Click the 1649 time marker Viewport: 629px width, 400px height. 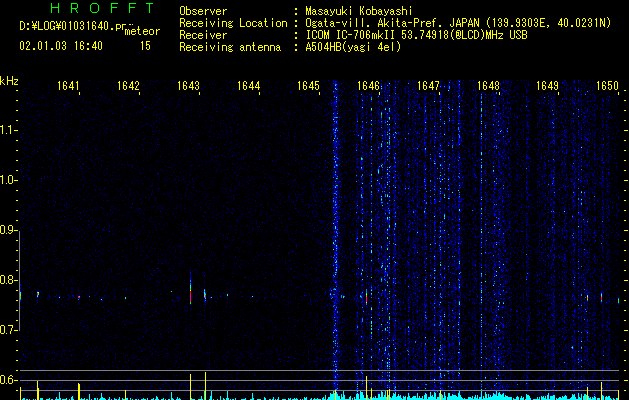[x=548, y=85]
